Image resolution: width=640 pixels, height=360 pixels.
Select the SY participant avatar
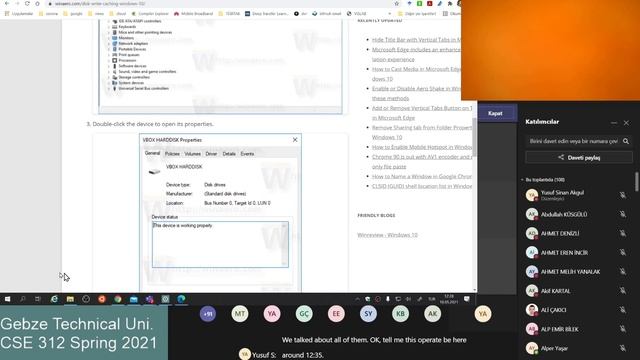(x=368, y=314)
